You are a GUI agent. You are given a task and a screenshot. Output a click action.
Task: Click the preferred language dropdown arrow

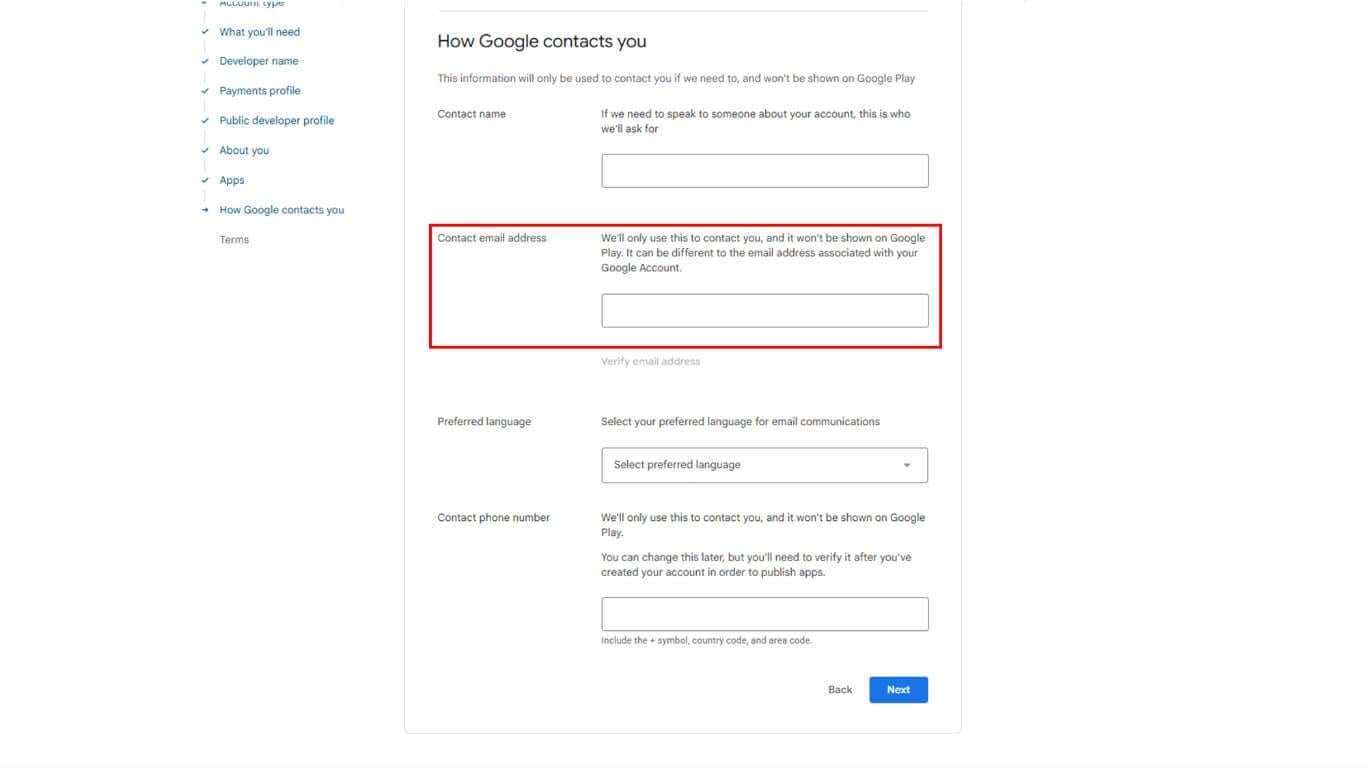pyautogui.click(x=907, y=465)
